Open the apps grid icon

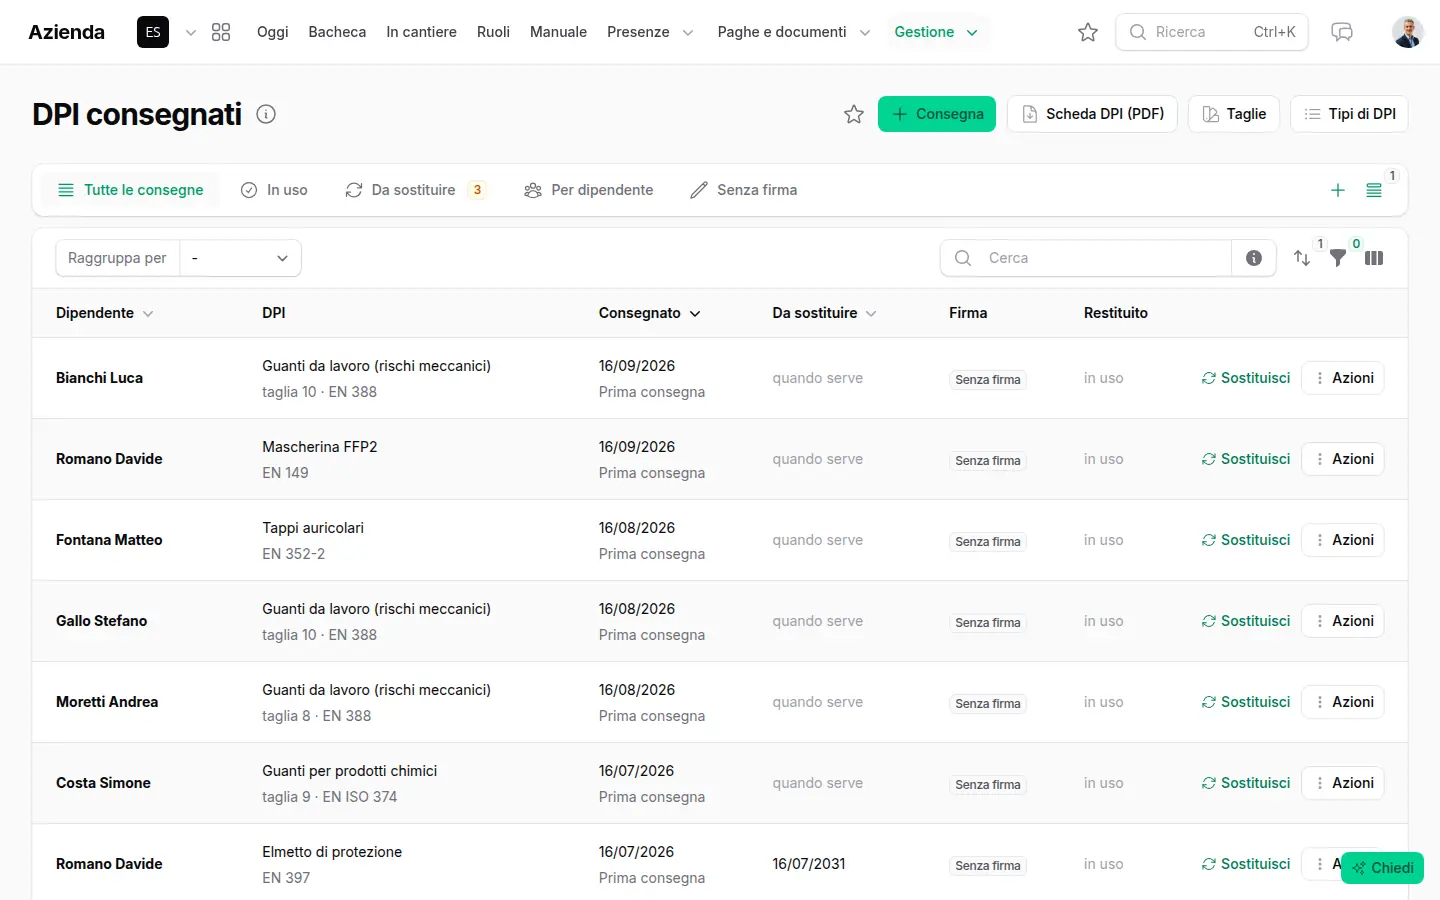coord(221,32)
